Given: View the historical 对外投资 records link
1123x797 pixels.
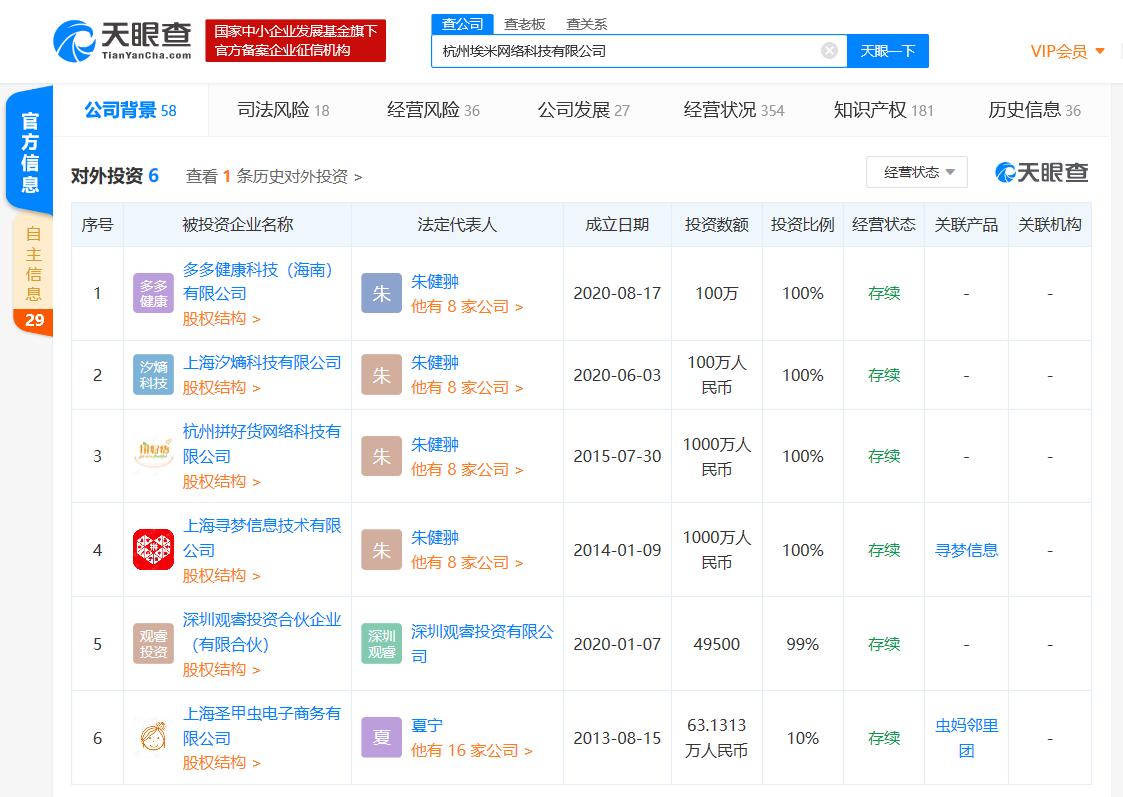Looking at the screenshot, I should (x=274, y=176).
